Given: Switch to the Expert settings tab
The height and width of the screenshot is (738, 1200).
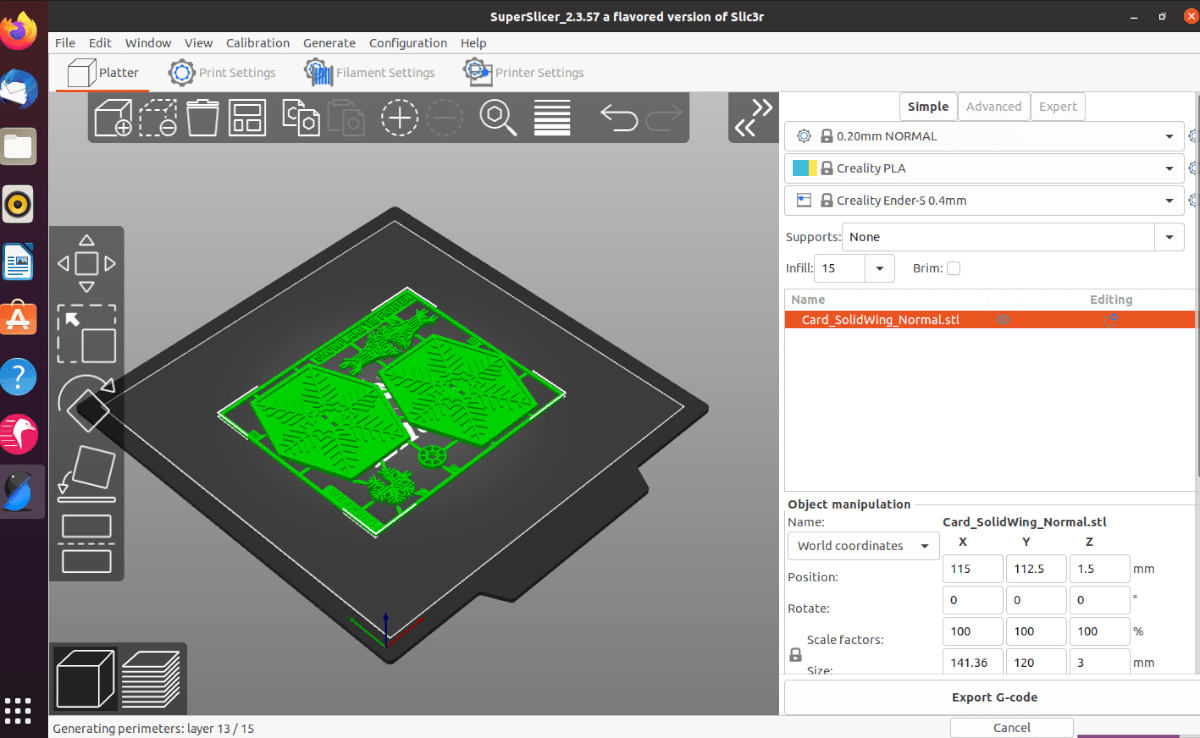Looking at the screenshot, I should (x=1058, y=106).
